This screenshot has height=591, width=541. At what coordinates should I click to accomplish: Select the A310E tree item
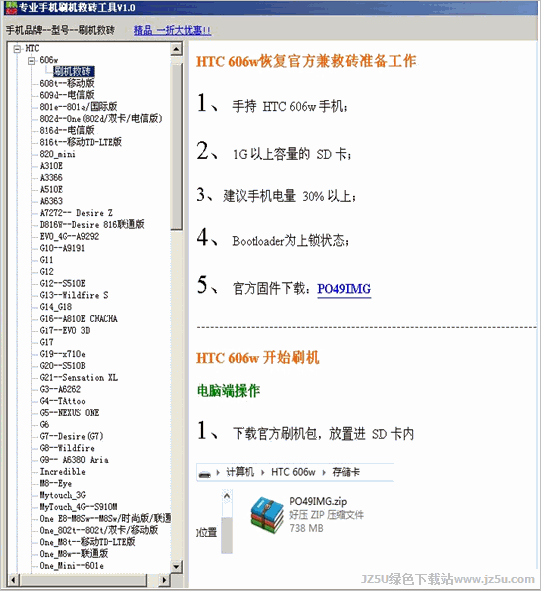[51, 166]
